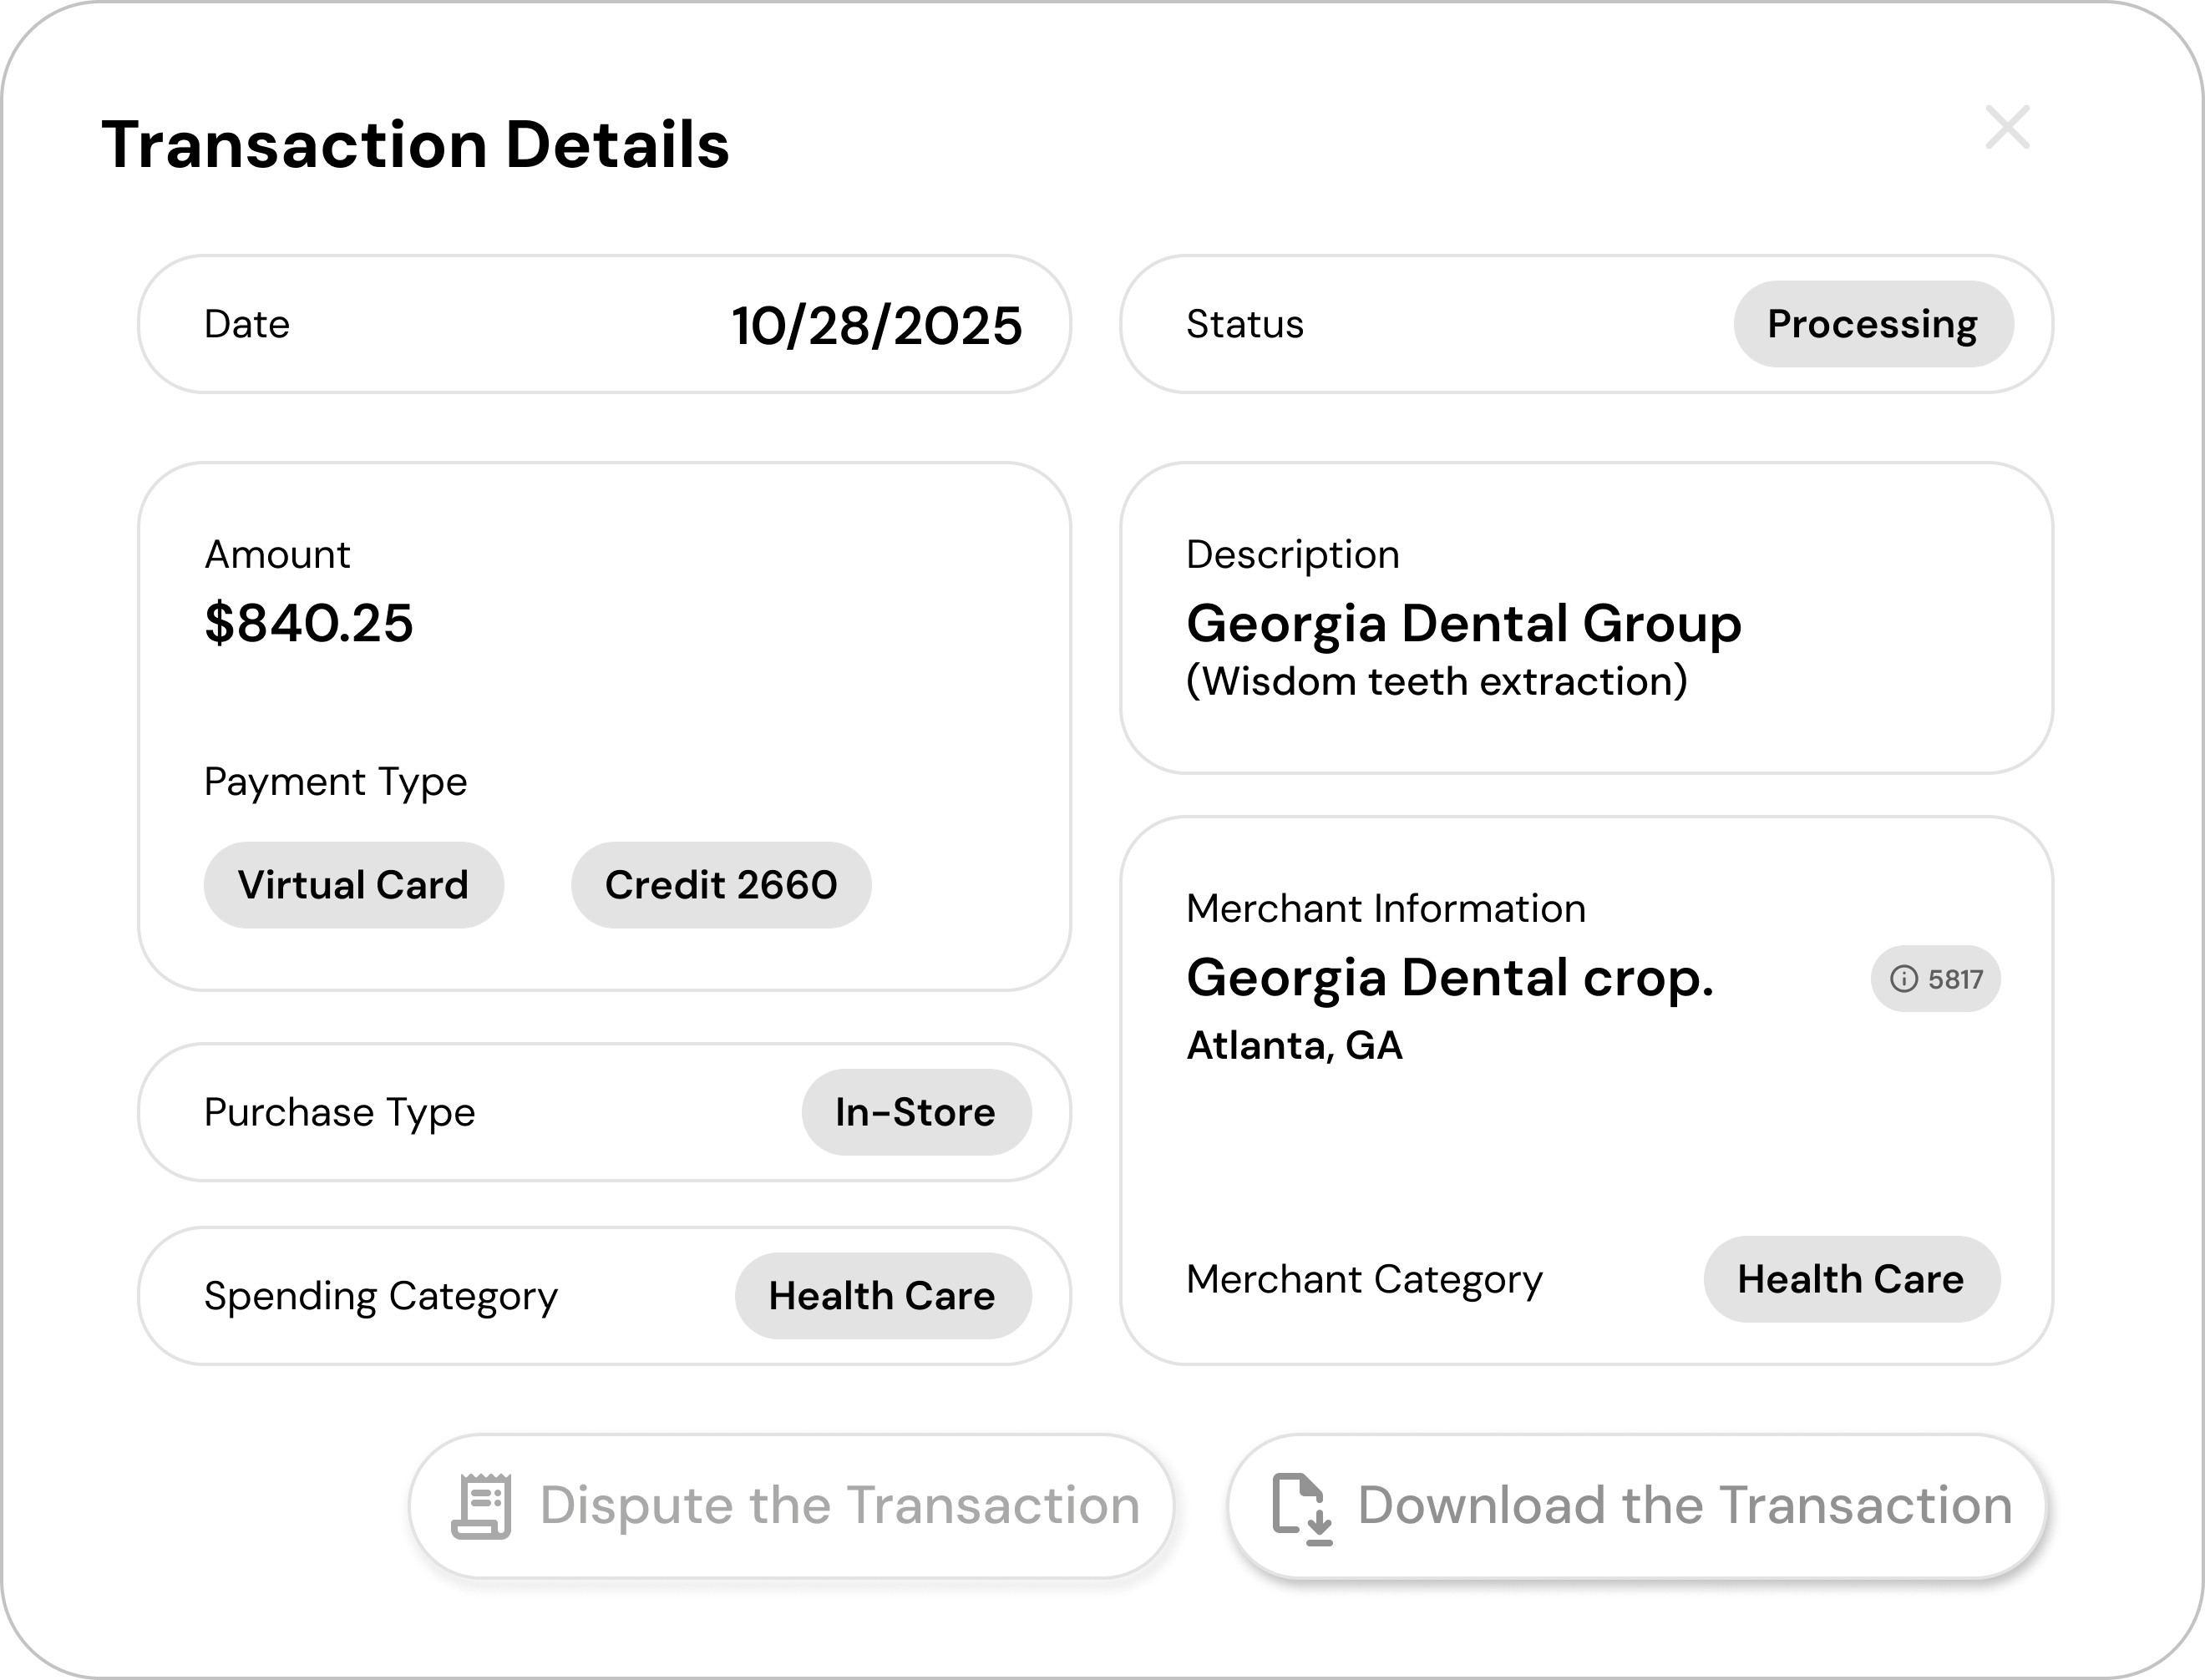
Task: Click the date 10/28/2025
Action: click(877, 326)
